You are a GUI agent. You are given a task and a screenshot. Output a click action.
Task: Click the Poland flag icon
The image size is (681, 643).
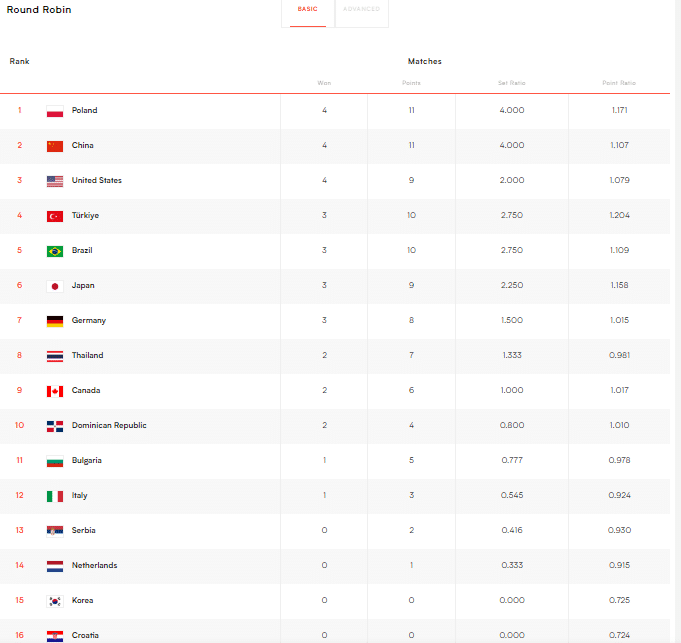[x=55, y=111]
